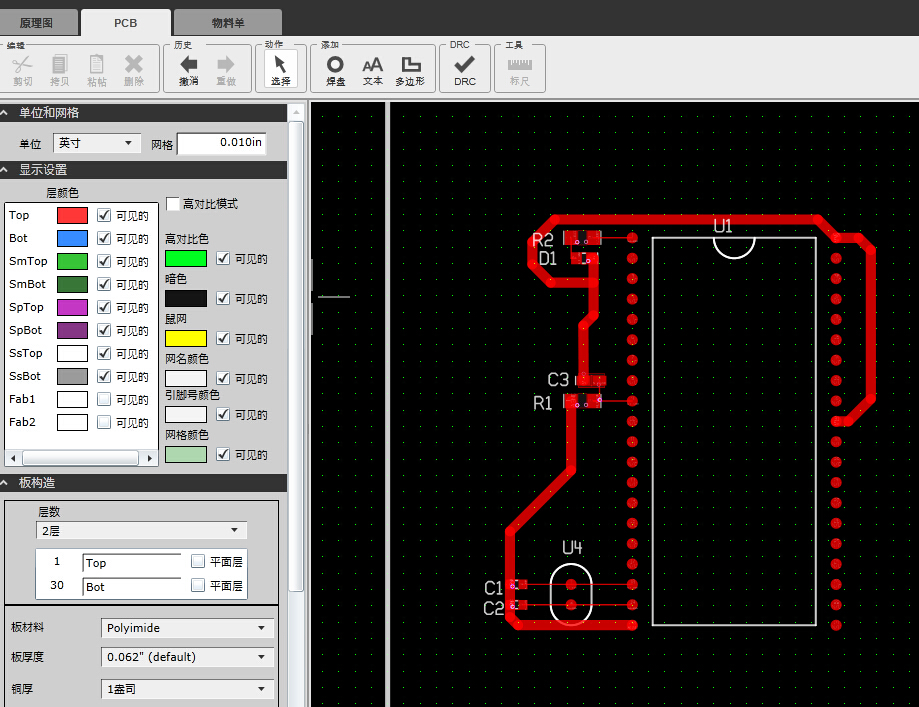The height and width of the screenshot is (707, 919).
Task: Select the R2 resistor label
Action: [542, 239]
